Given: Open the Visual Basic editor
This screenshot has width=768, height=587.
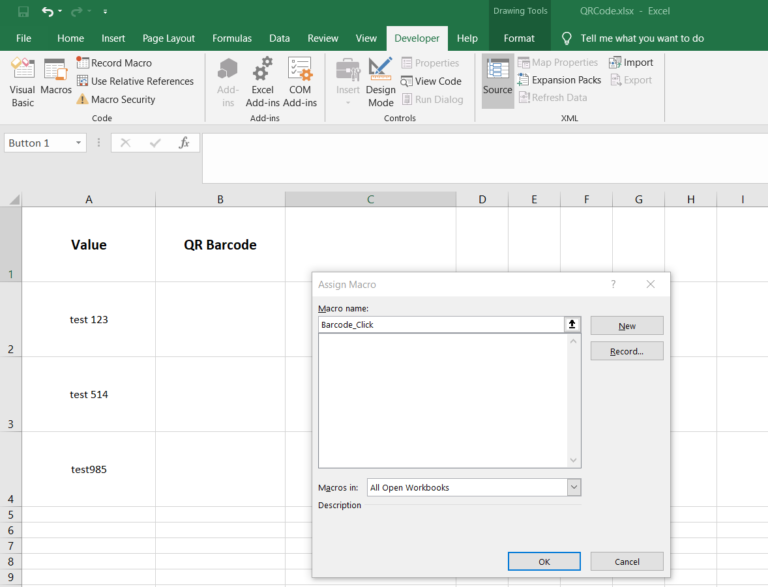Looking at the screenshot, I should [22, 82].
